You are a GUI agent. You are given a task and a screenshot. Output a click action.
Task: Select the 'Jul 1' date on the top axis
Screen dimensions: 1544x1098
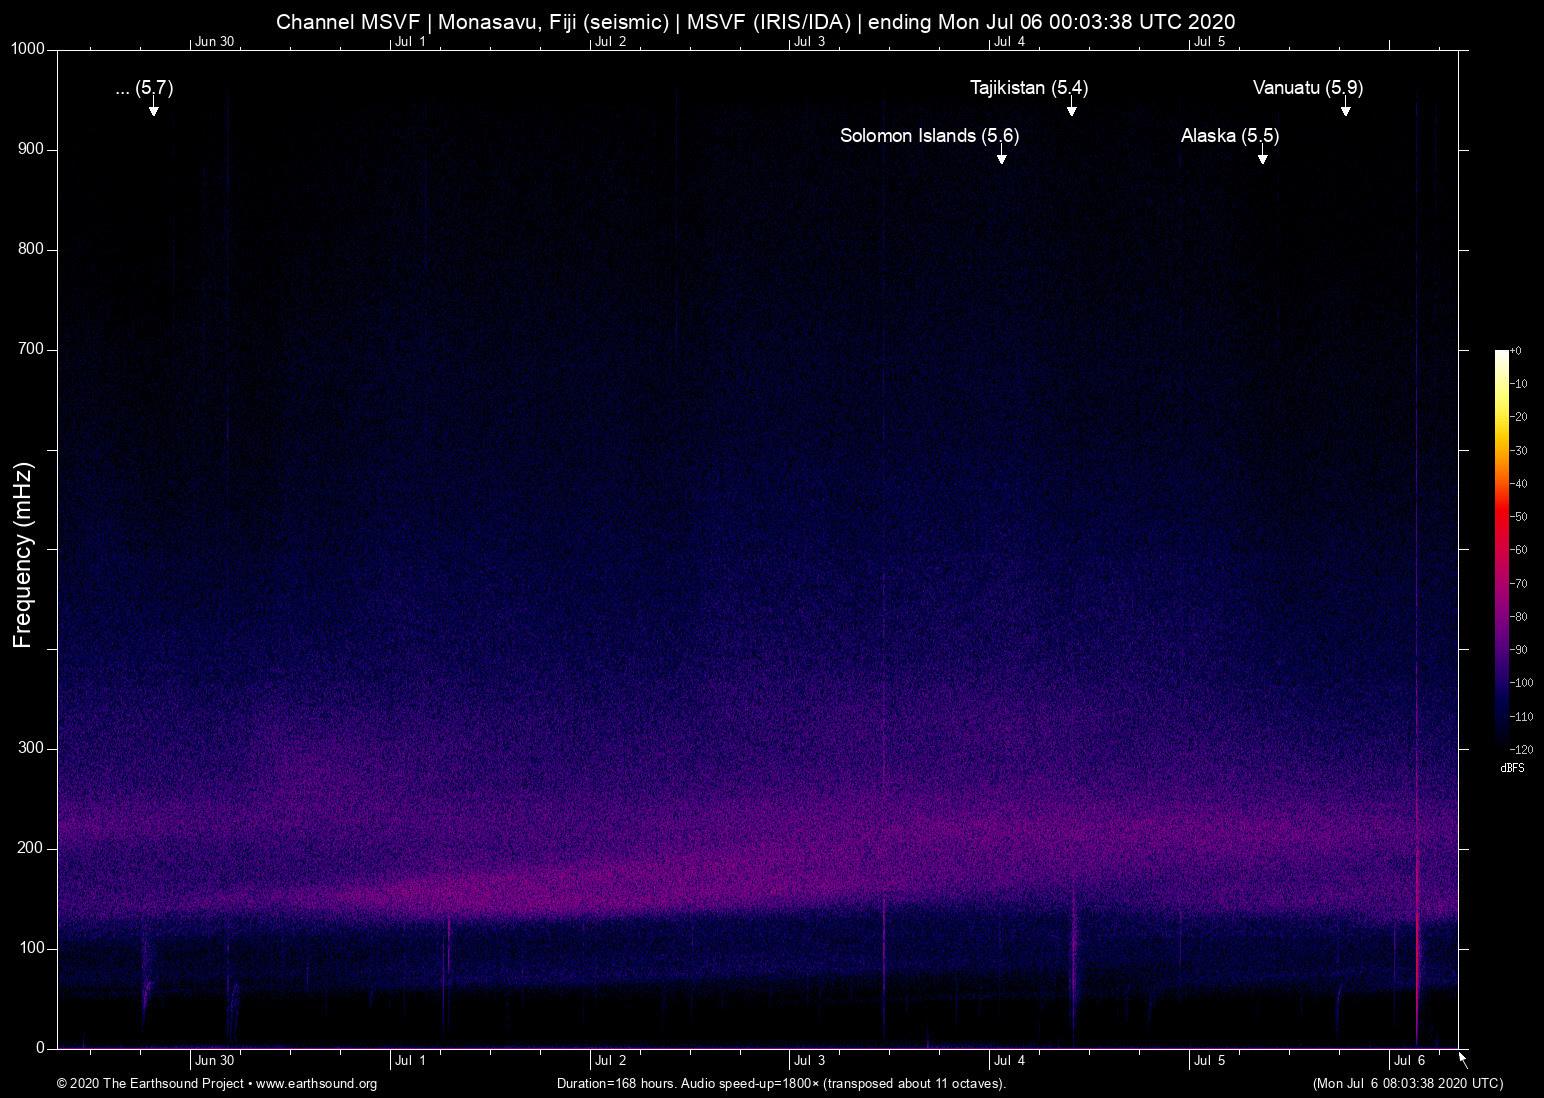410,41
